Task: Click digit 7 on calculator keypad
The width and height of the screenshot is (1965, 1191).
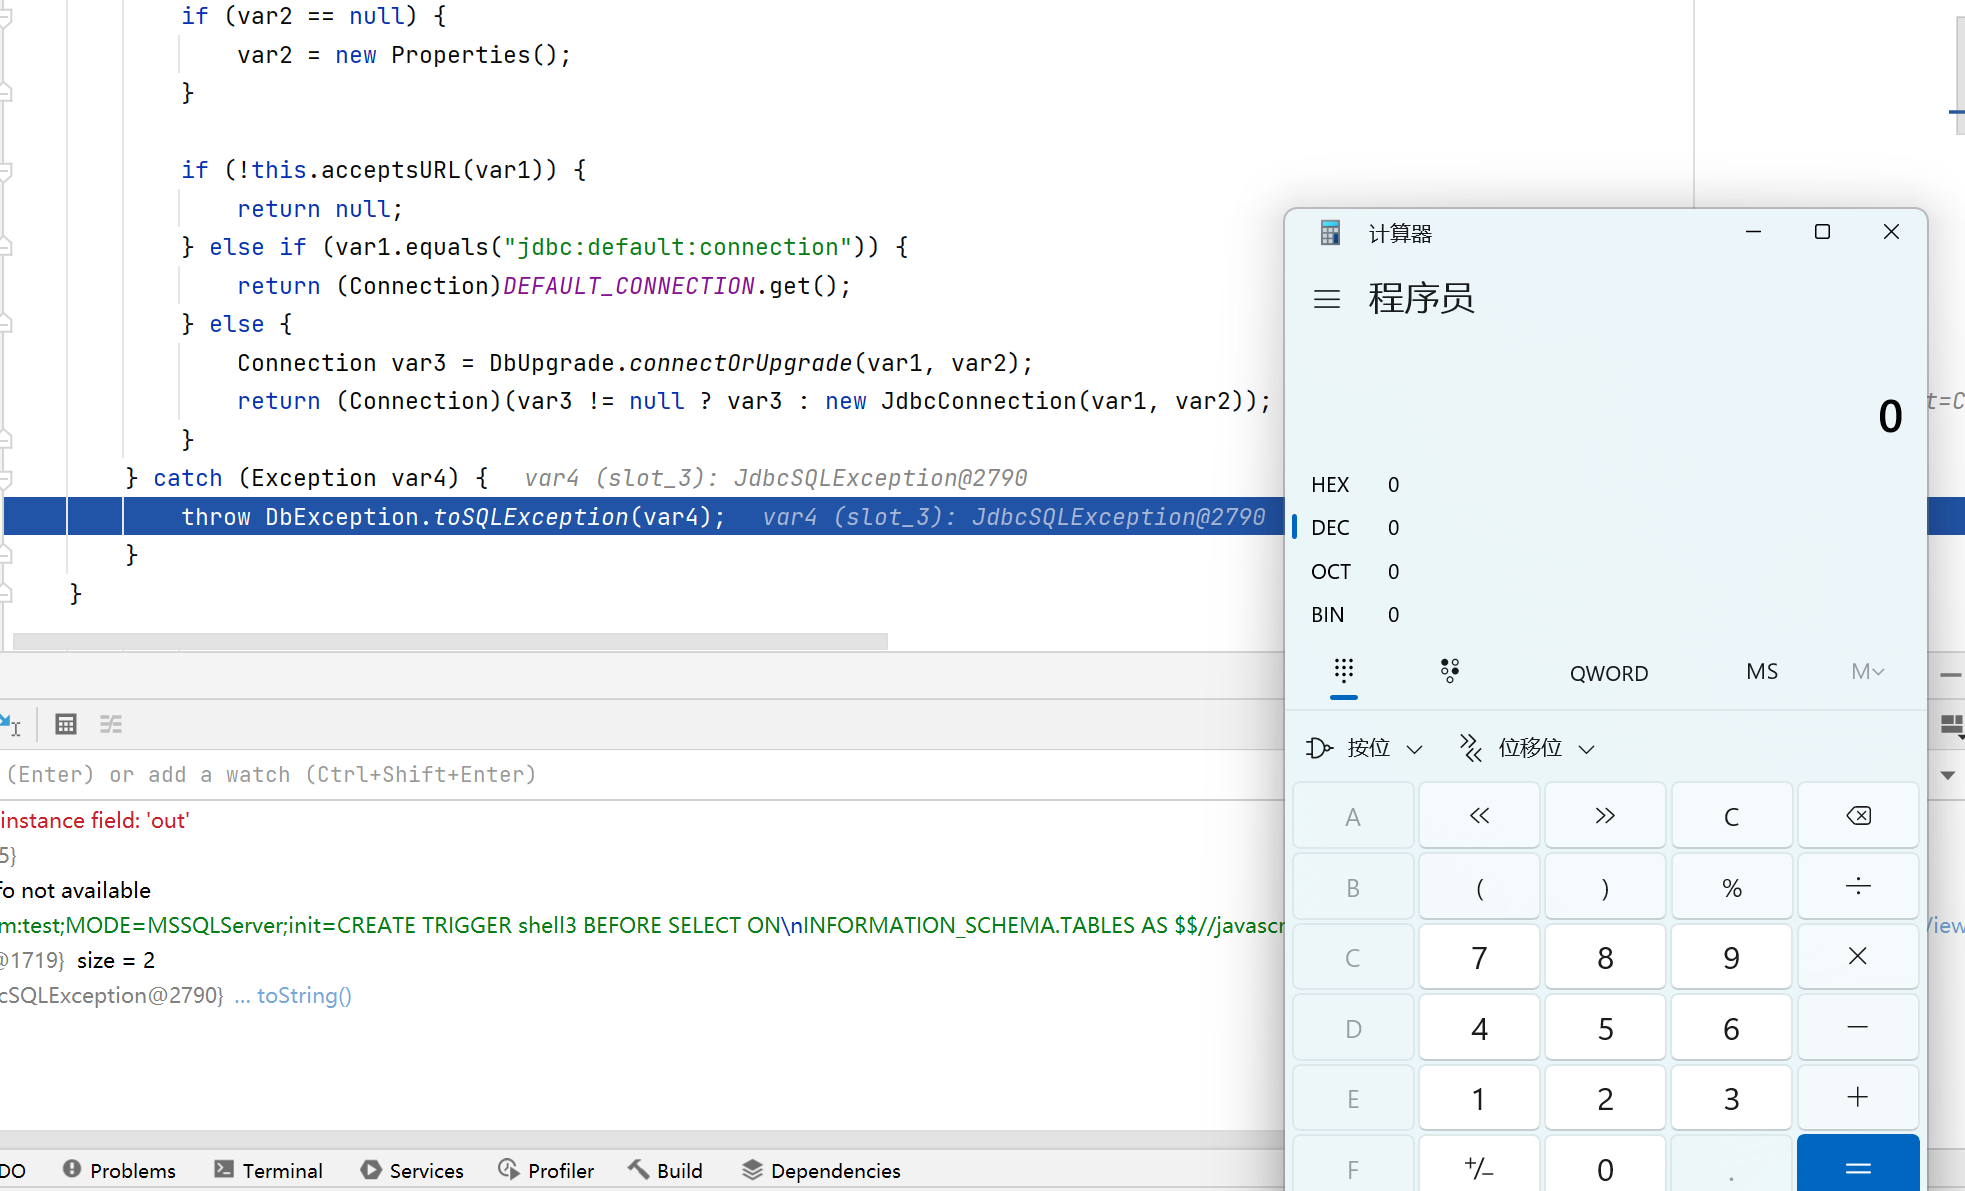Action: point(1479,957)
